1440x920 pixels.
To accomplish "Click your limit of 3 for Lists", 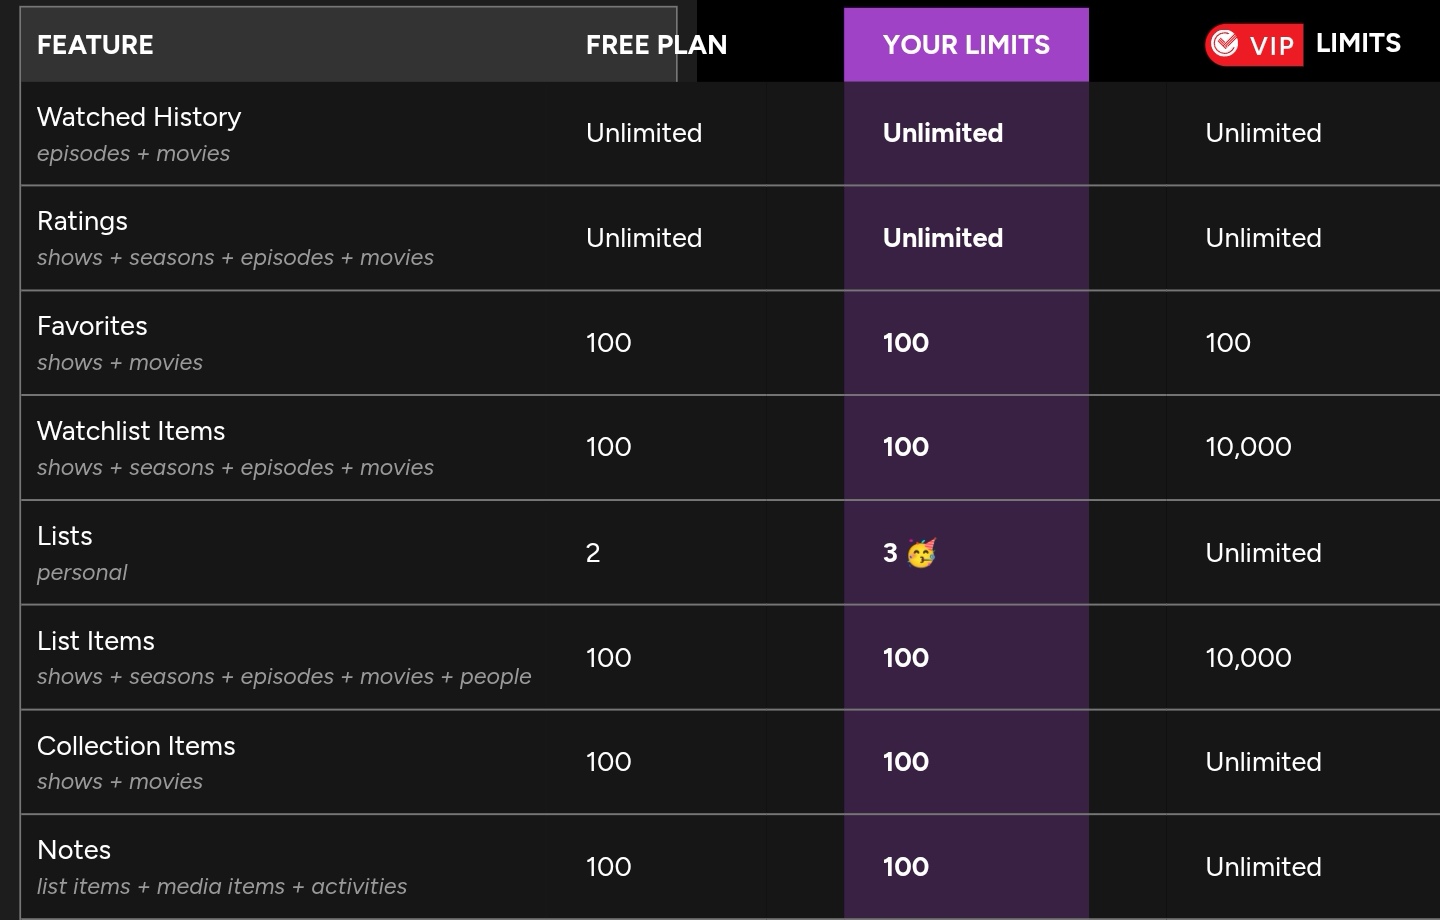I will pyautogui.click(x=890, y=553).
